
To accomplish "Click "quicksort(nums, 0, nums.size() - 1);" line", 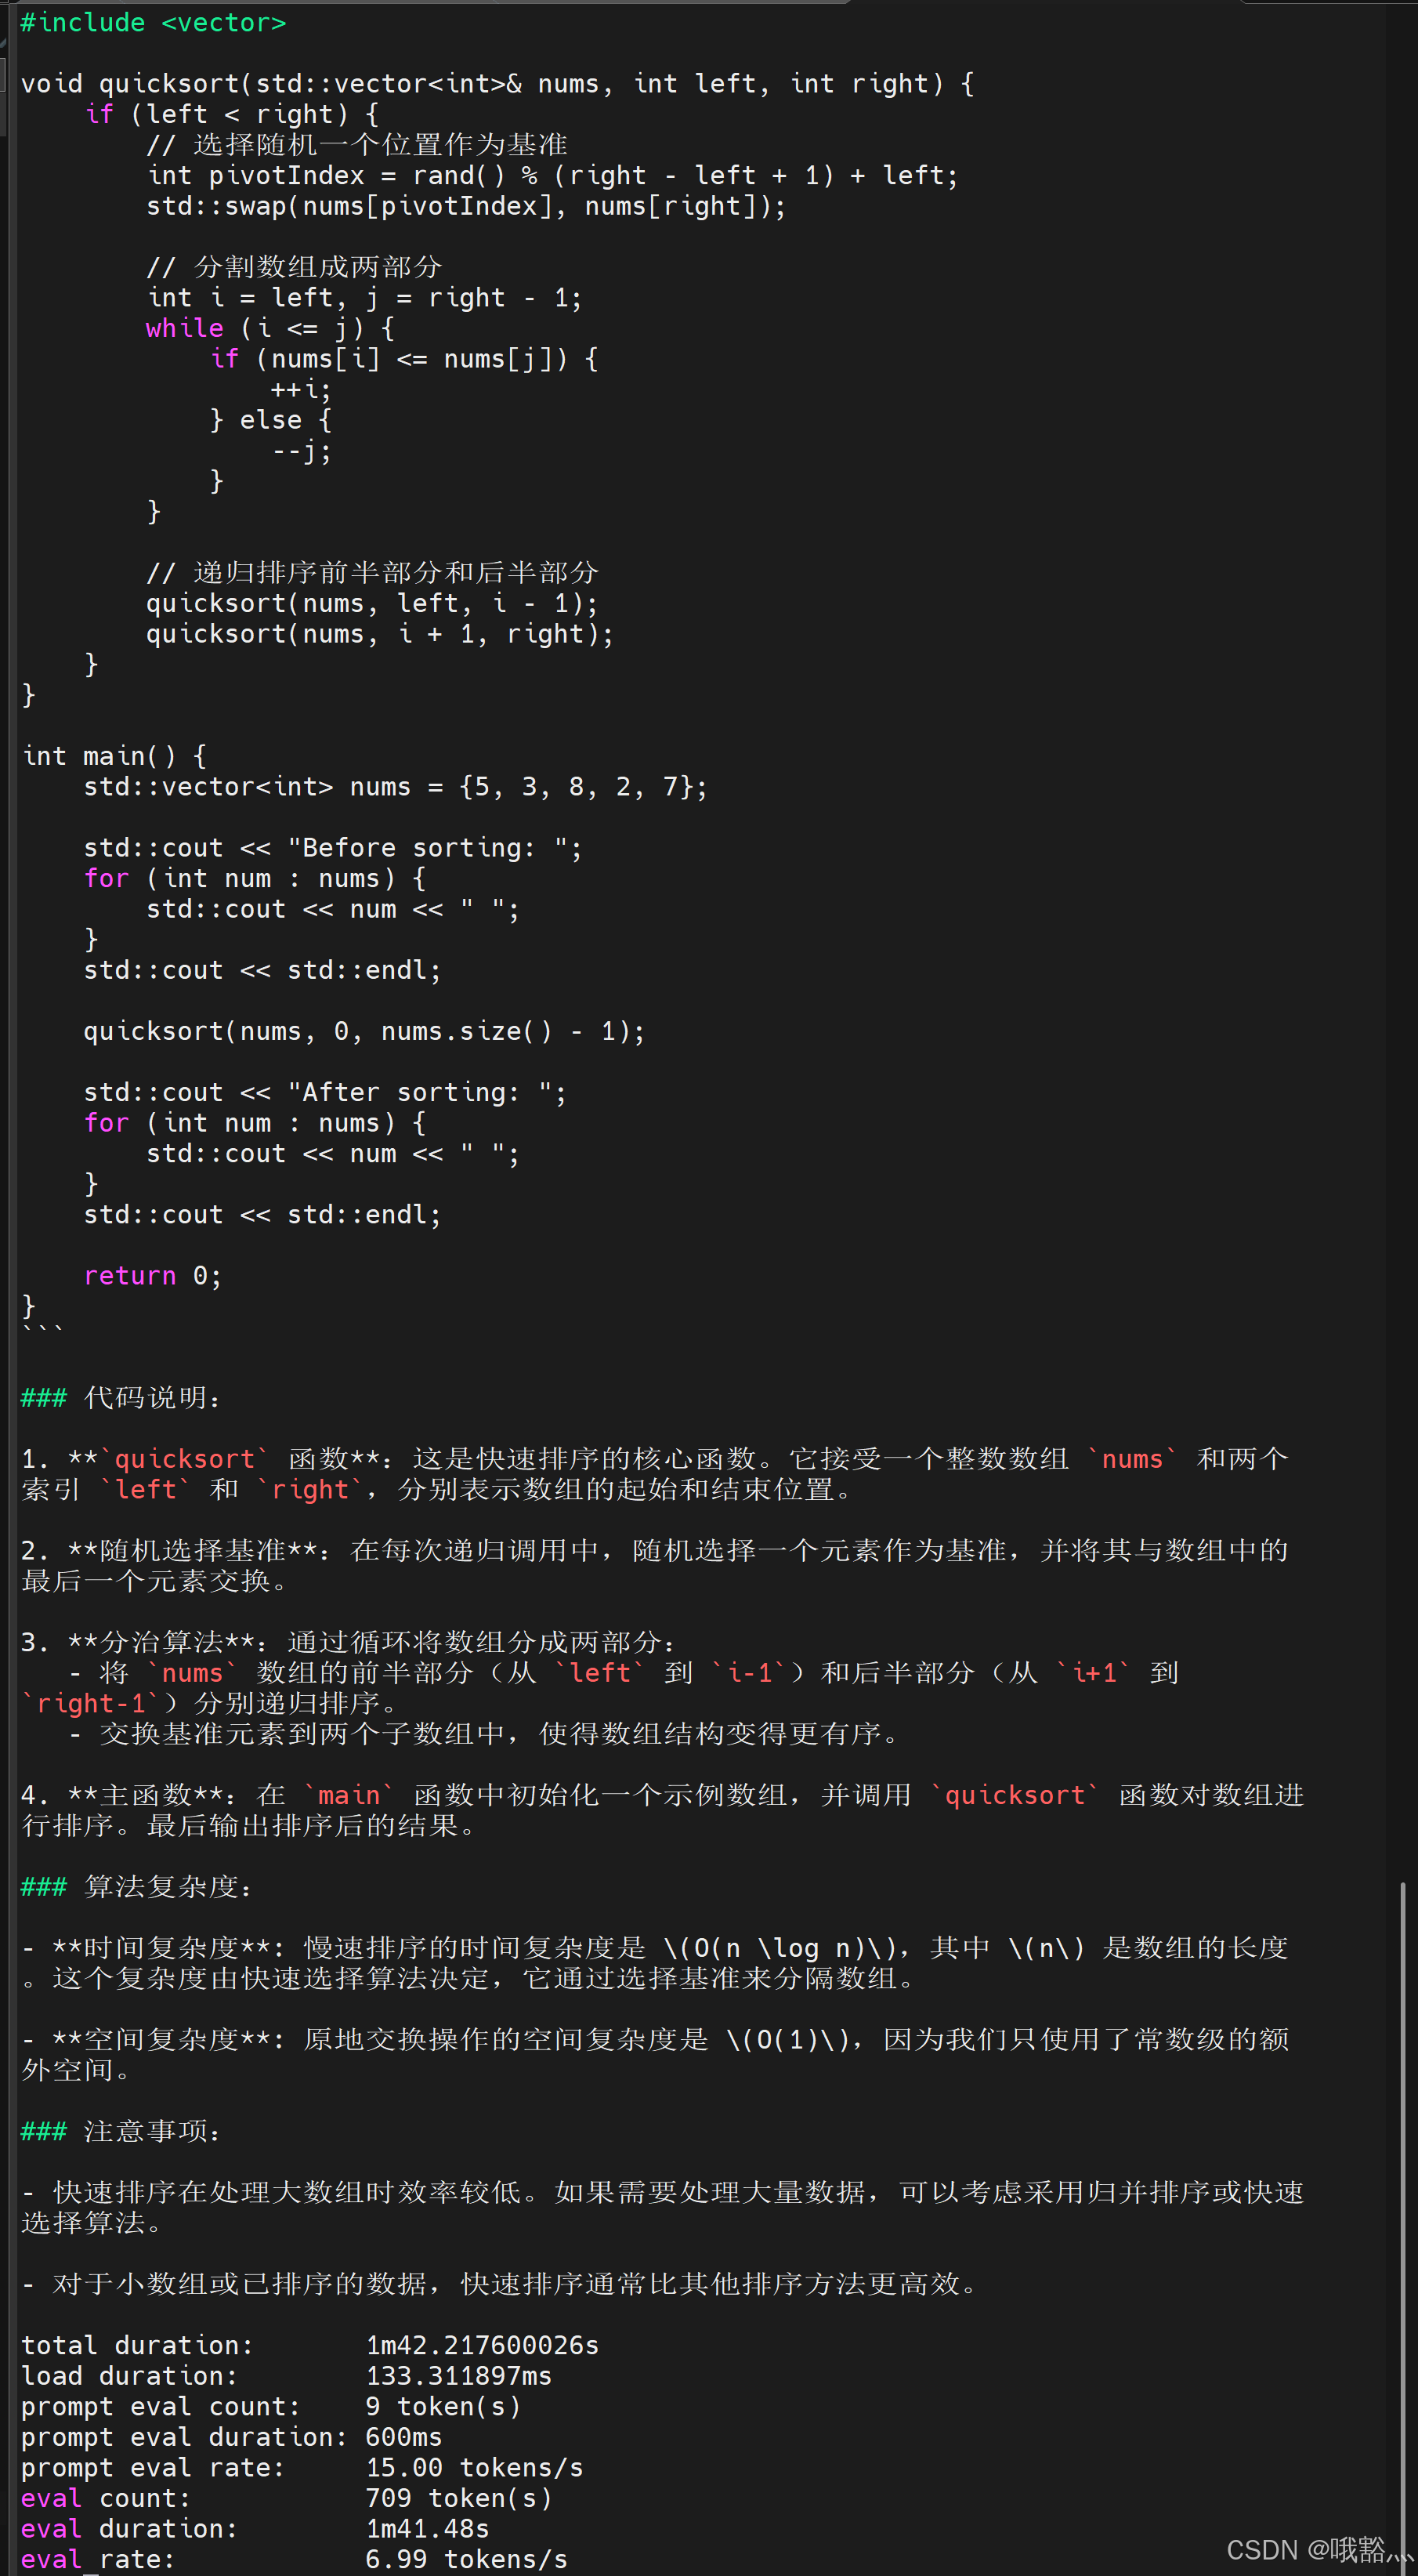I will pyautogui.click(x=364, y=1031).
